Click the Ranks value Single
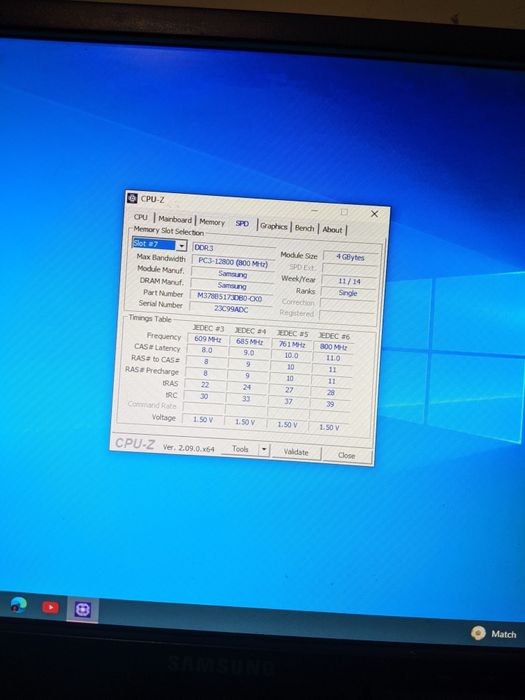Image resolution: width=525 pixels, height=700 pixels. click(348, 293)
